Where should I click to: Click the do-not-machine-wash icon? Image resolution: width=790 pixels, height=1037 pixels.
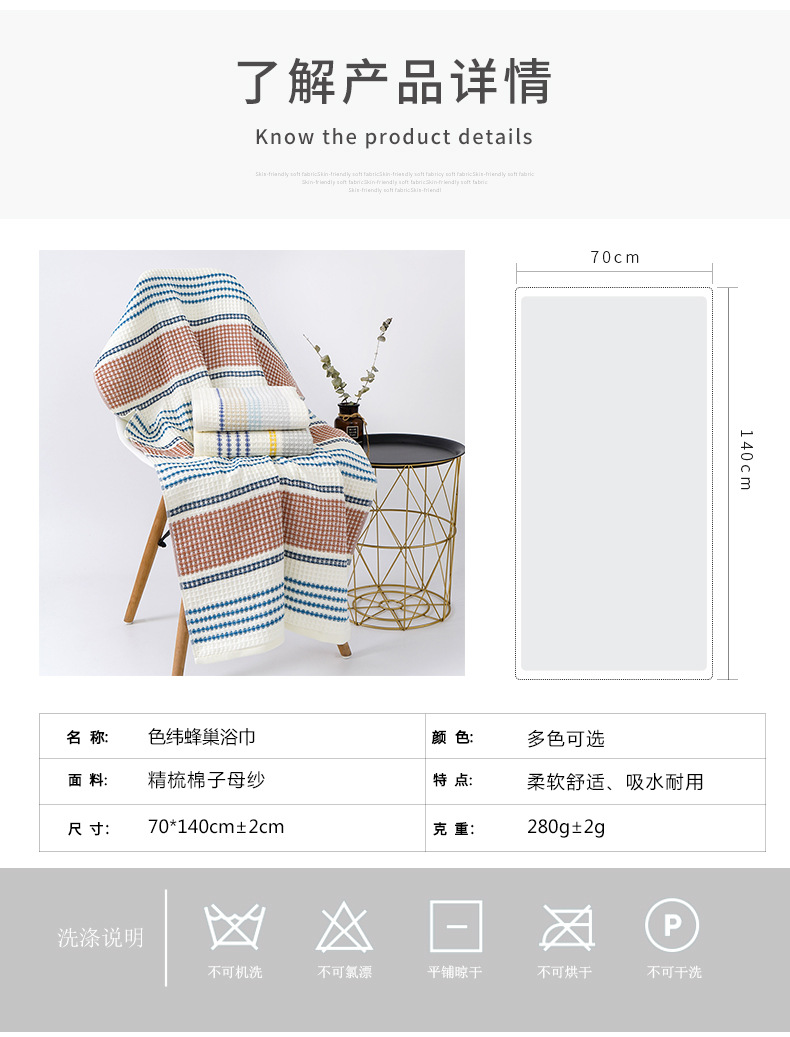(235, 926)
